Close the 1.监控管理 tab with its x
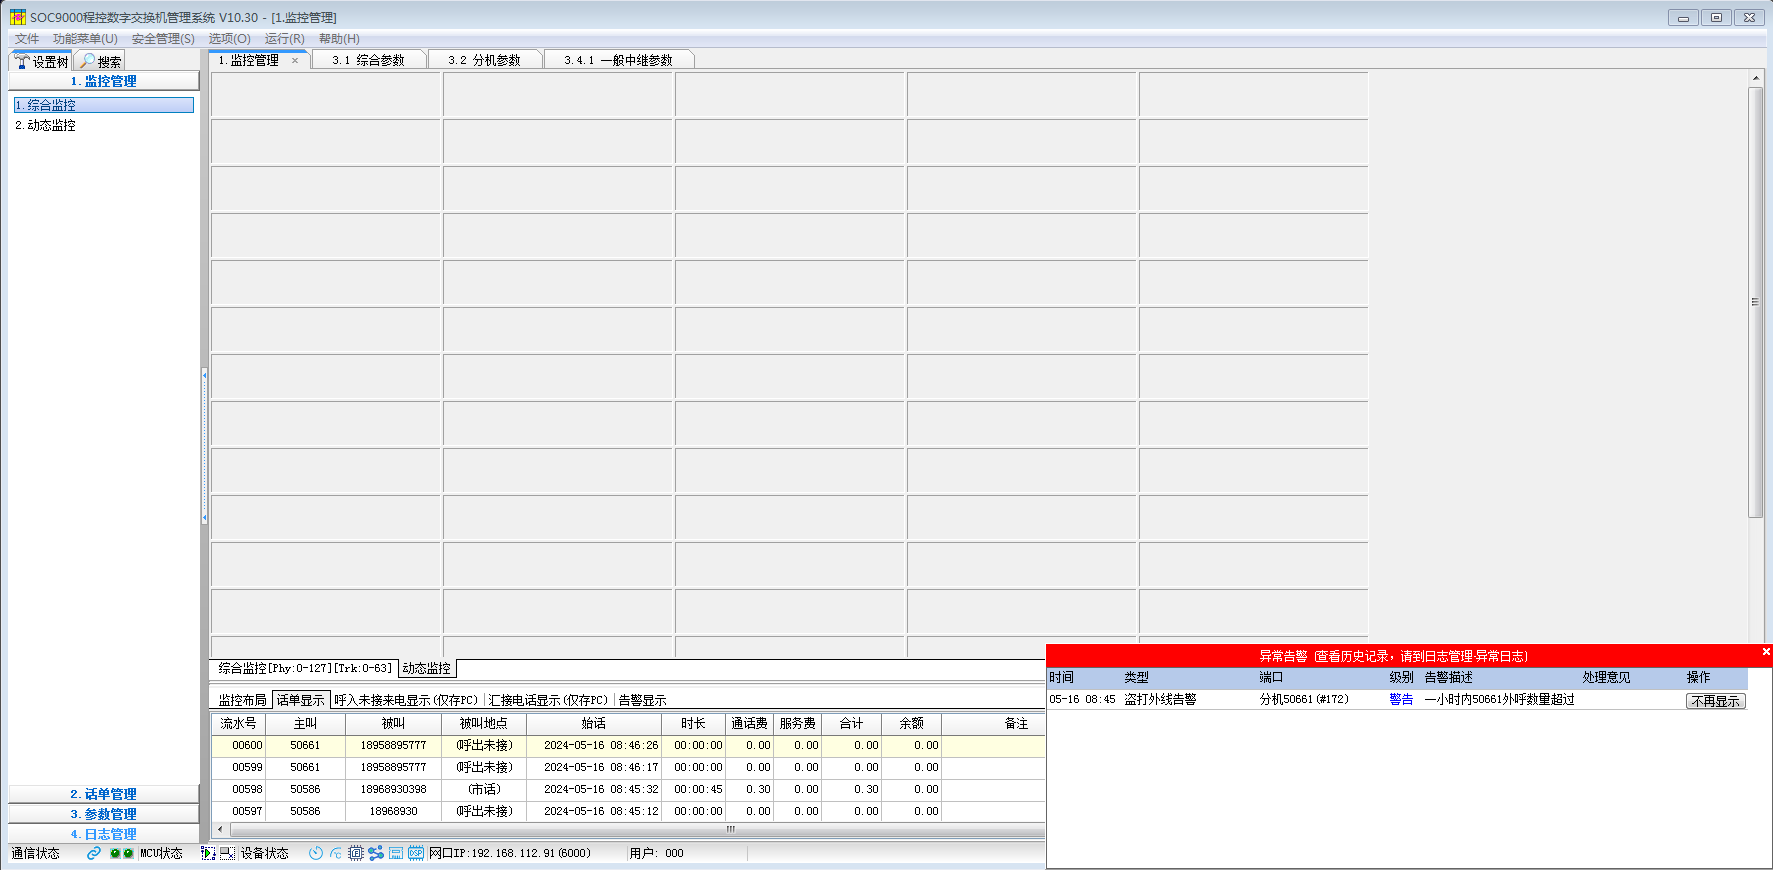The image size is (1773, 870). click(x=295, y=60)
